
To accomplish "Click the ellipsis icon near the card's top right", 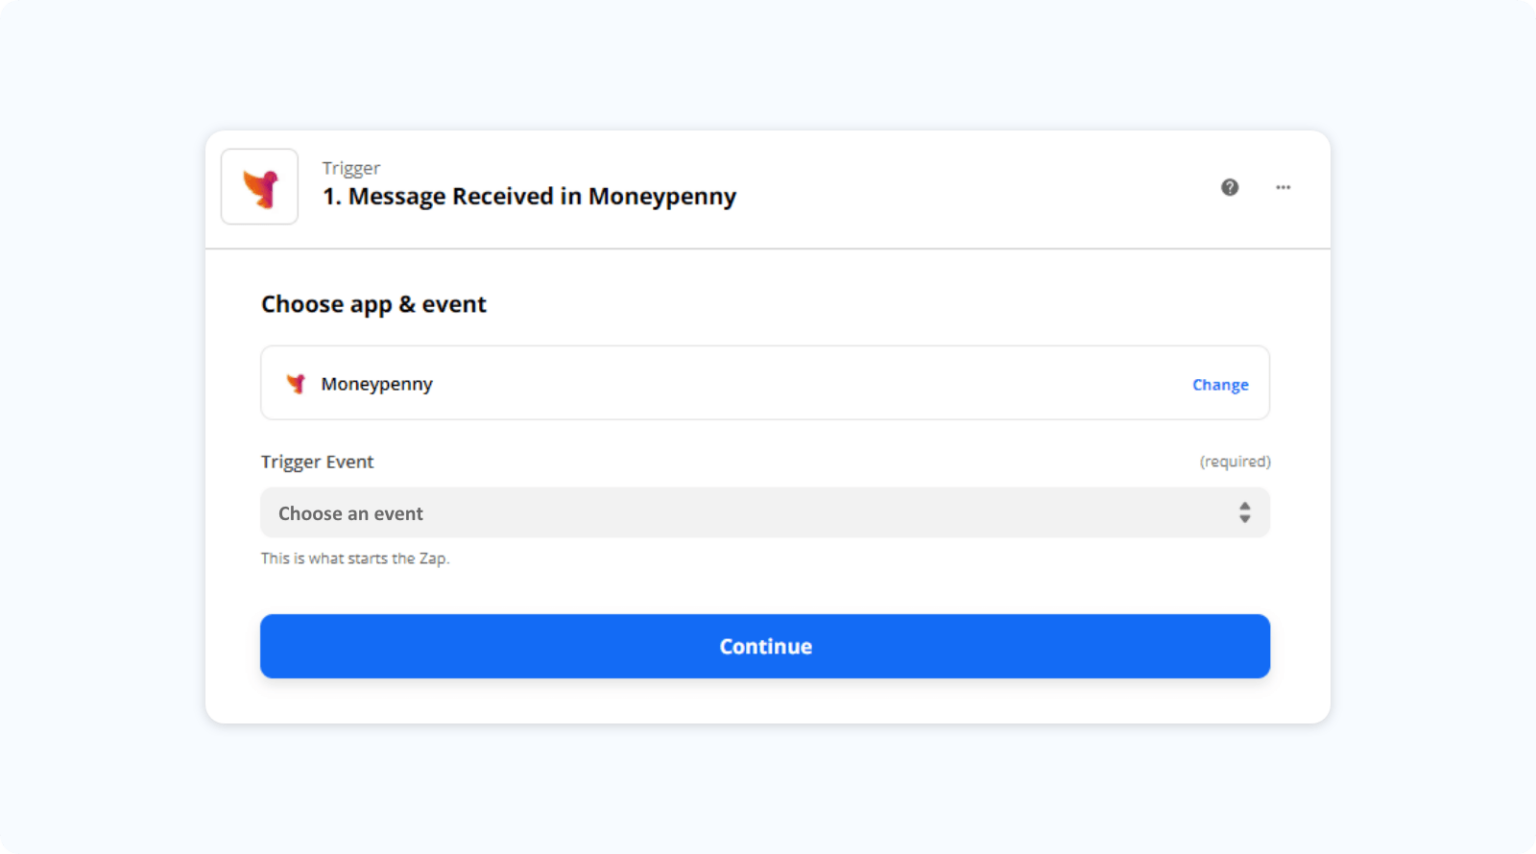I will pyautogui.click(x=1284, y=187).
